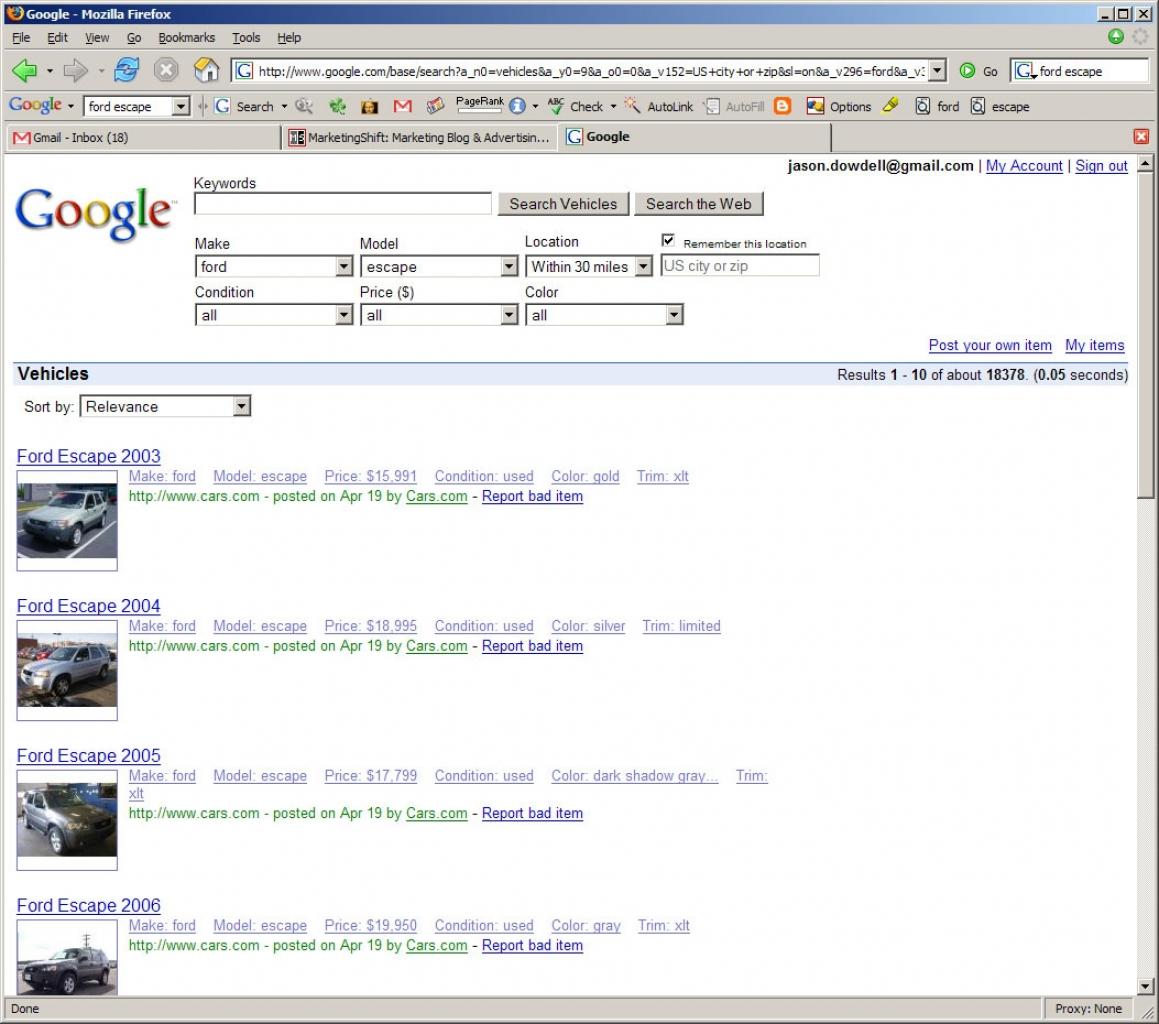Viewport: 1159px width, 1024px height.
Task: Expand Google Toolbar search box dropdown
Action: [x=180, y=106]
